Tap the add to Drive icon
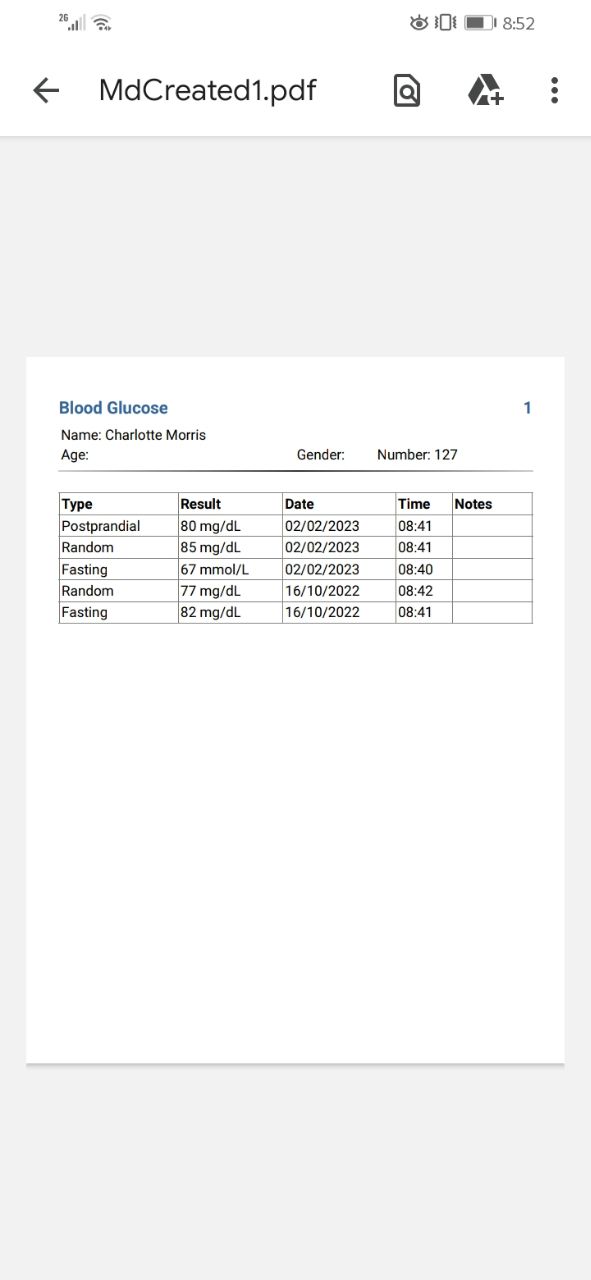 pos(486,91)
